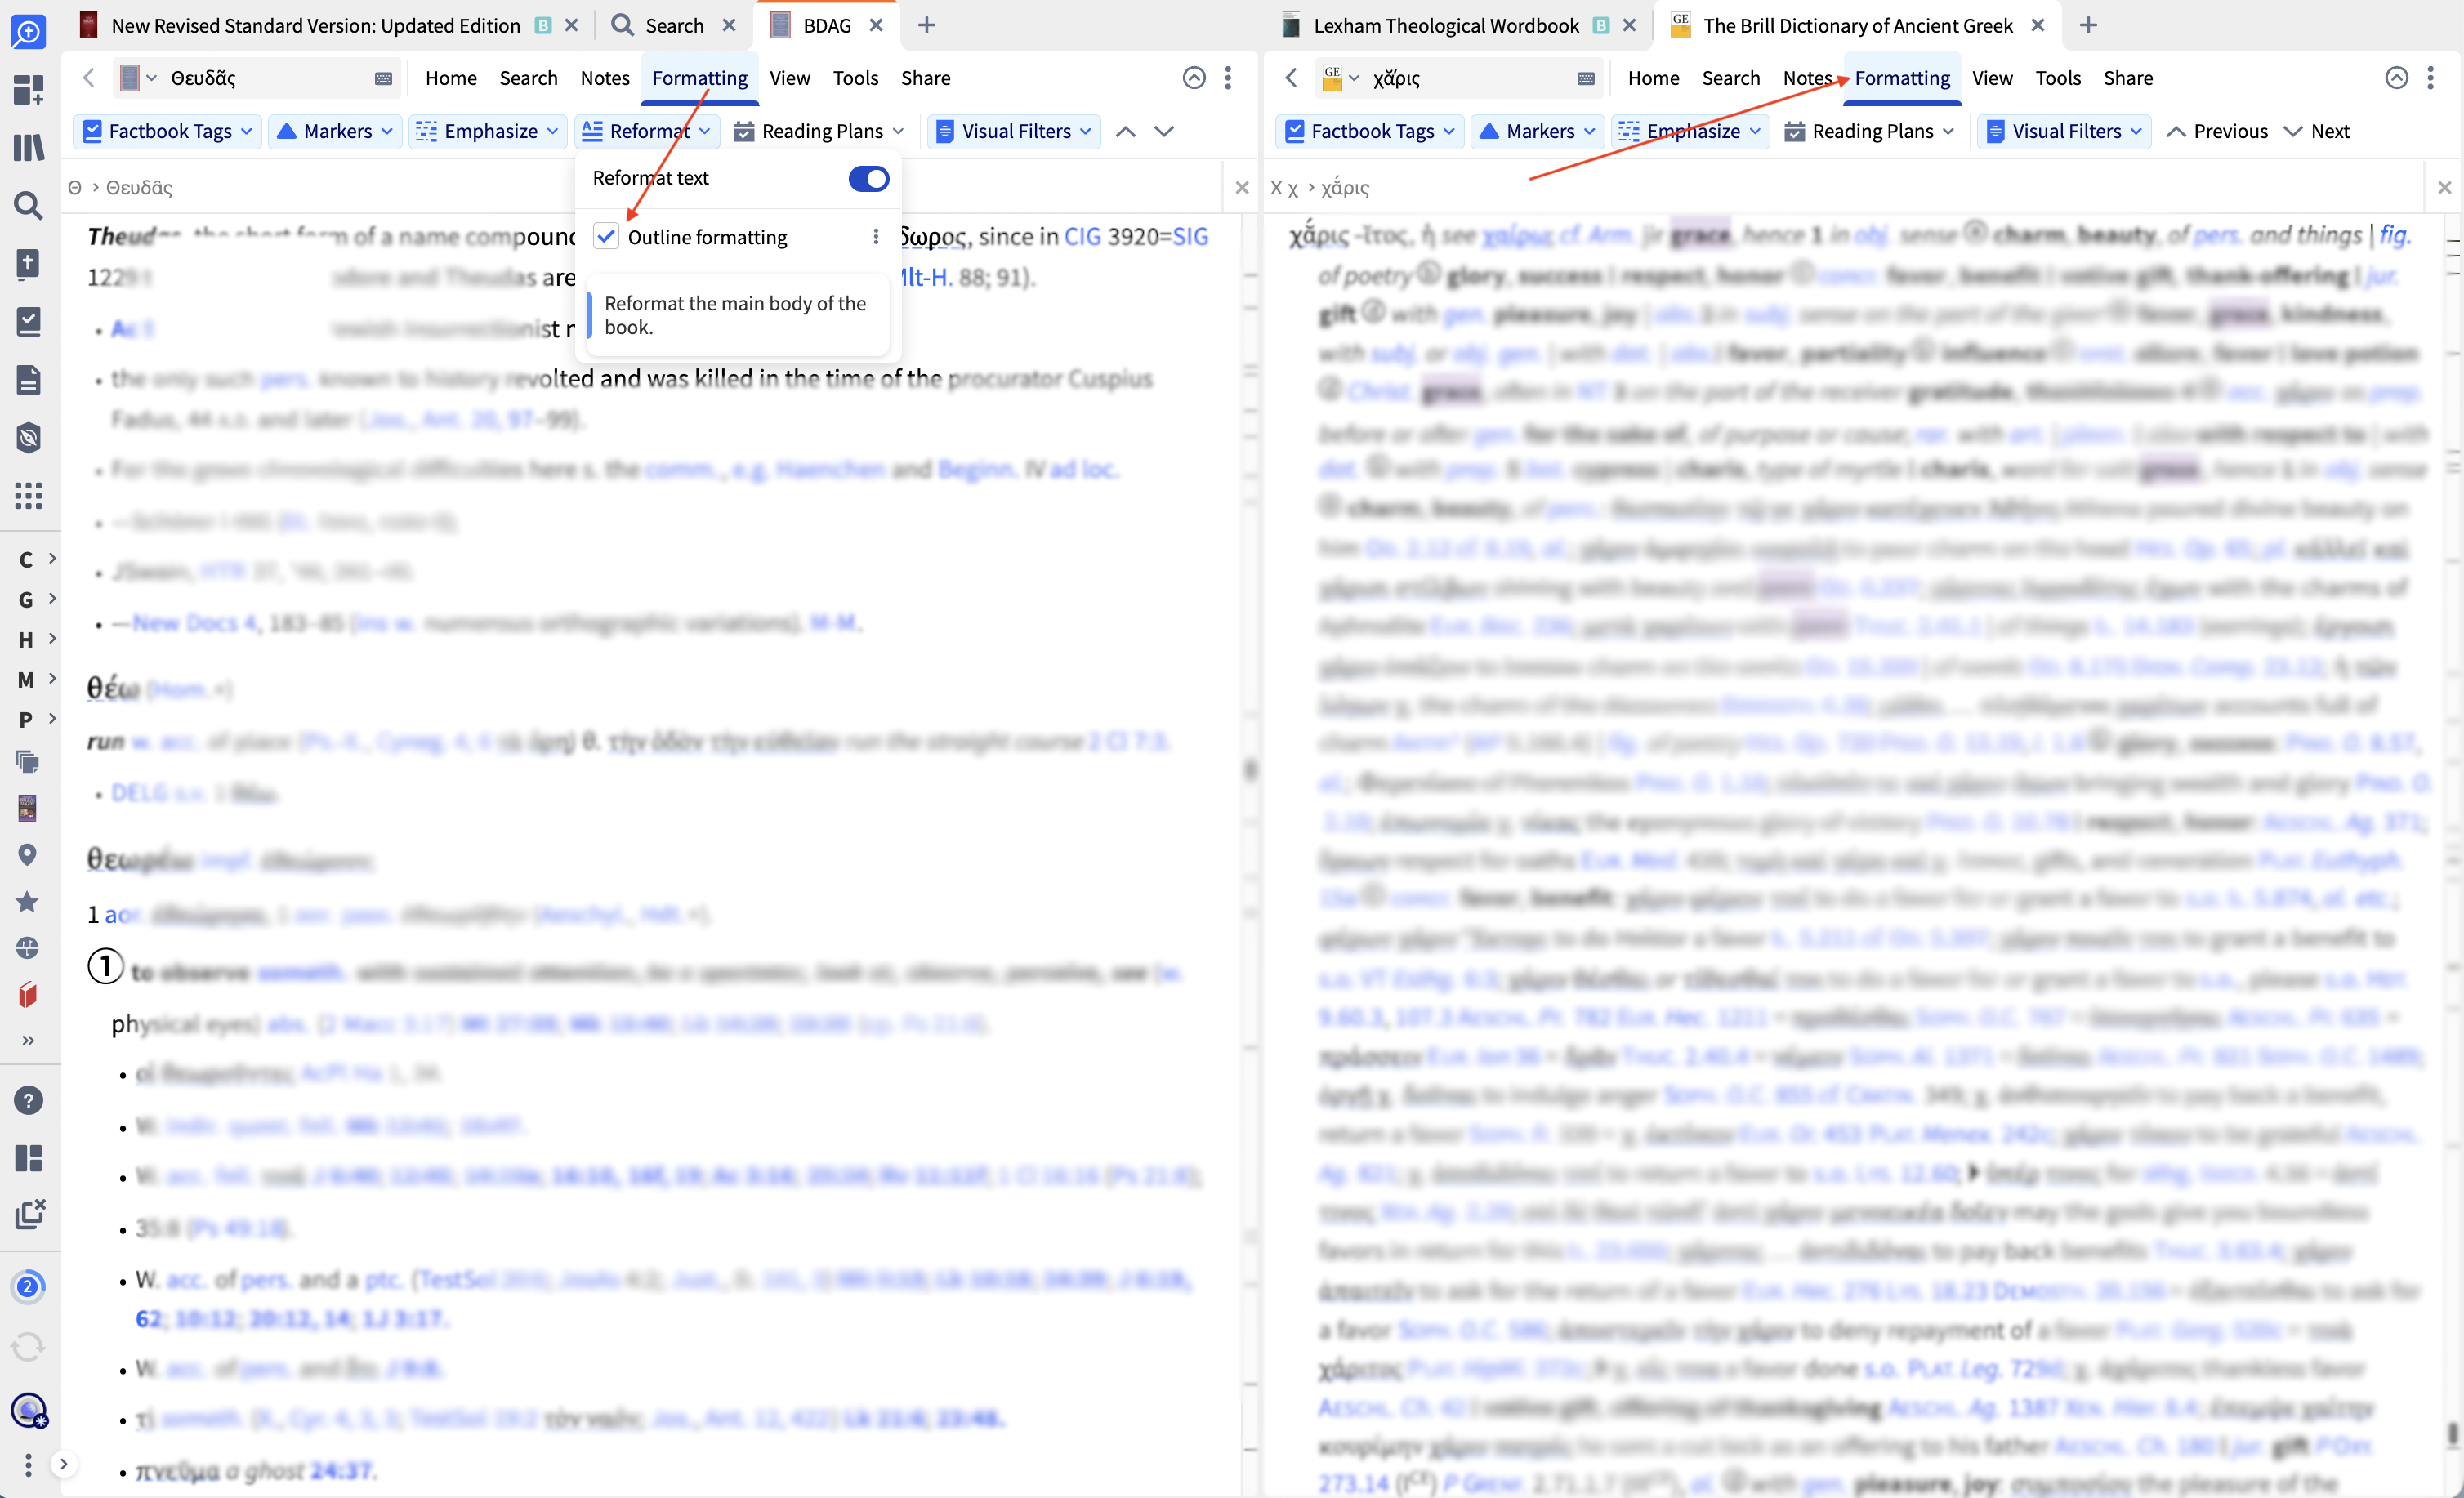Uncheck the Outline formatting checkbox
Image resolution: width=2464 pixels, height=1498 pixels.
(606, 236)
